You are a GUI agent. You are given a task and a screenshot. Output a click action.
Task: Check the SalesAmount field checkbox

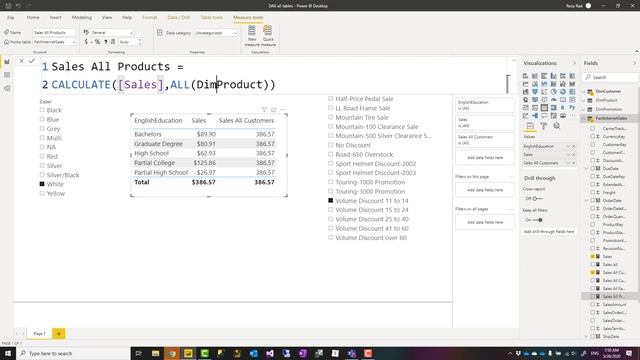click(593, 304)
